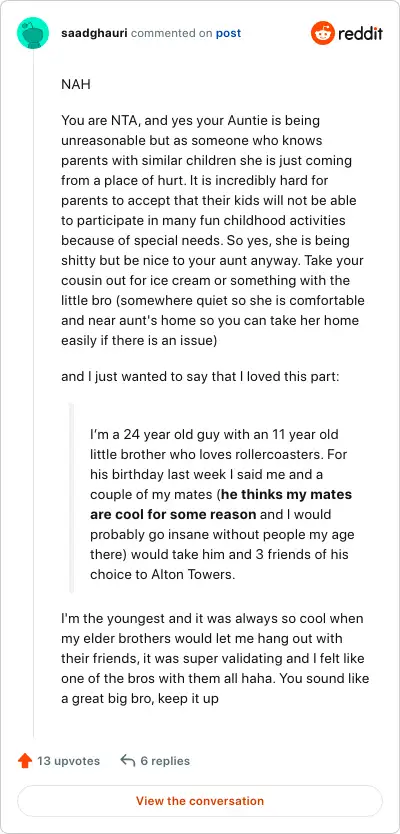The width and height of the screenshot is (400, 834).
Task: Click the bold 'he thinks my mates' text
Action: [287, 495]
